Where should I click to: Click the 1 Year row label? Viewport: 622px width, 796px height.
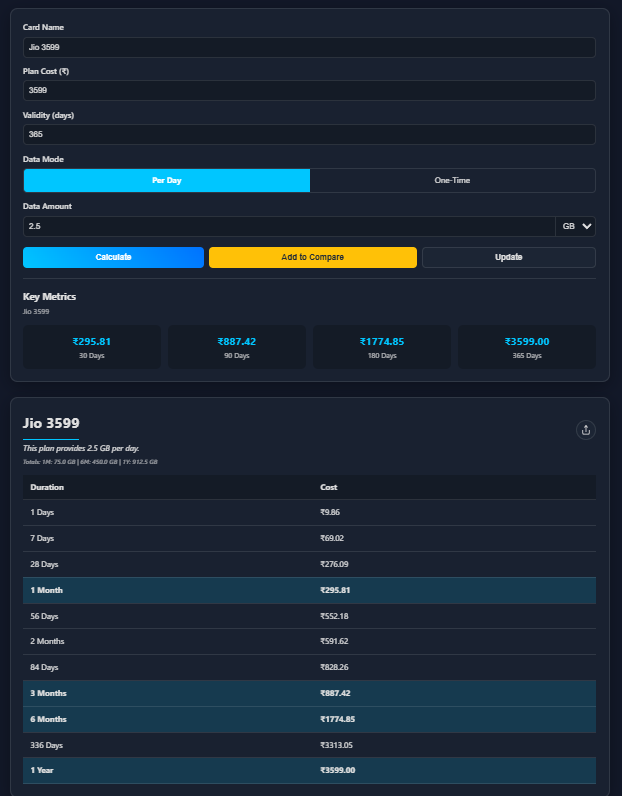point(42,771)
